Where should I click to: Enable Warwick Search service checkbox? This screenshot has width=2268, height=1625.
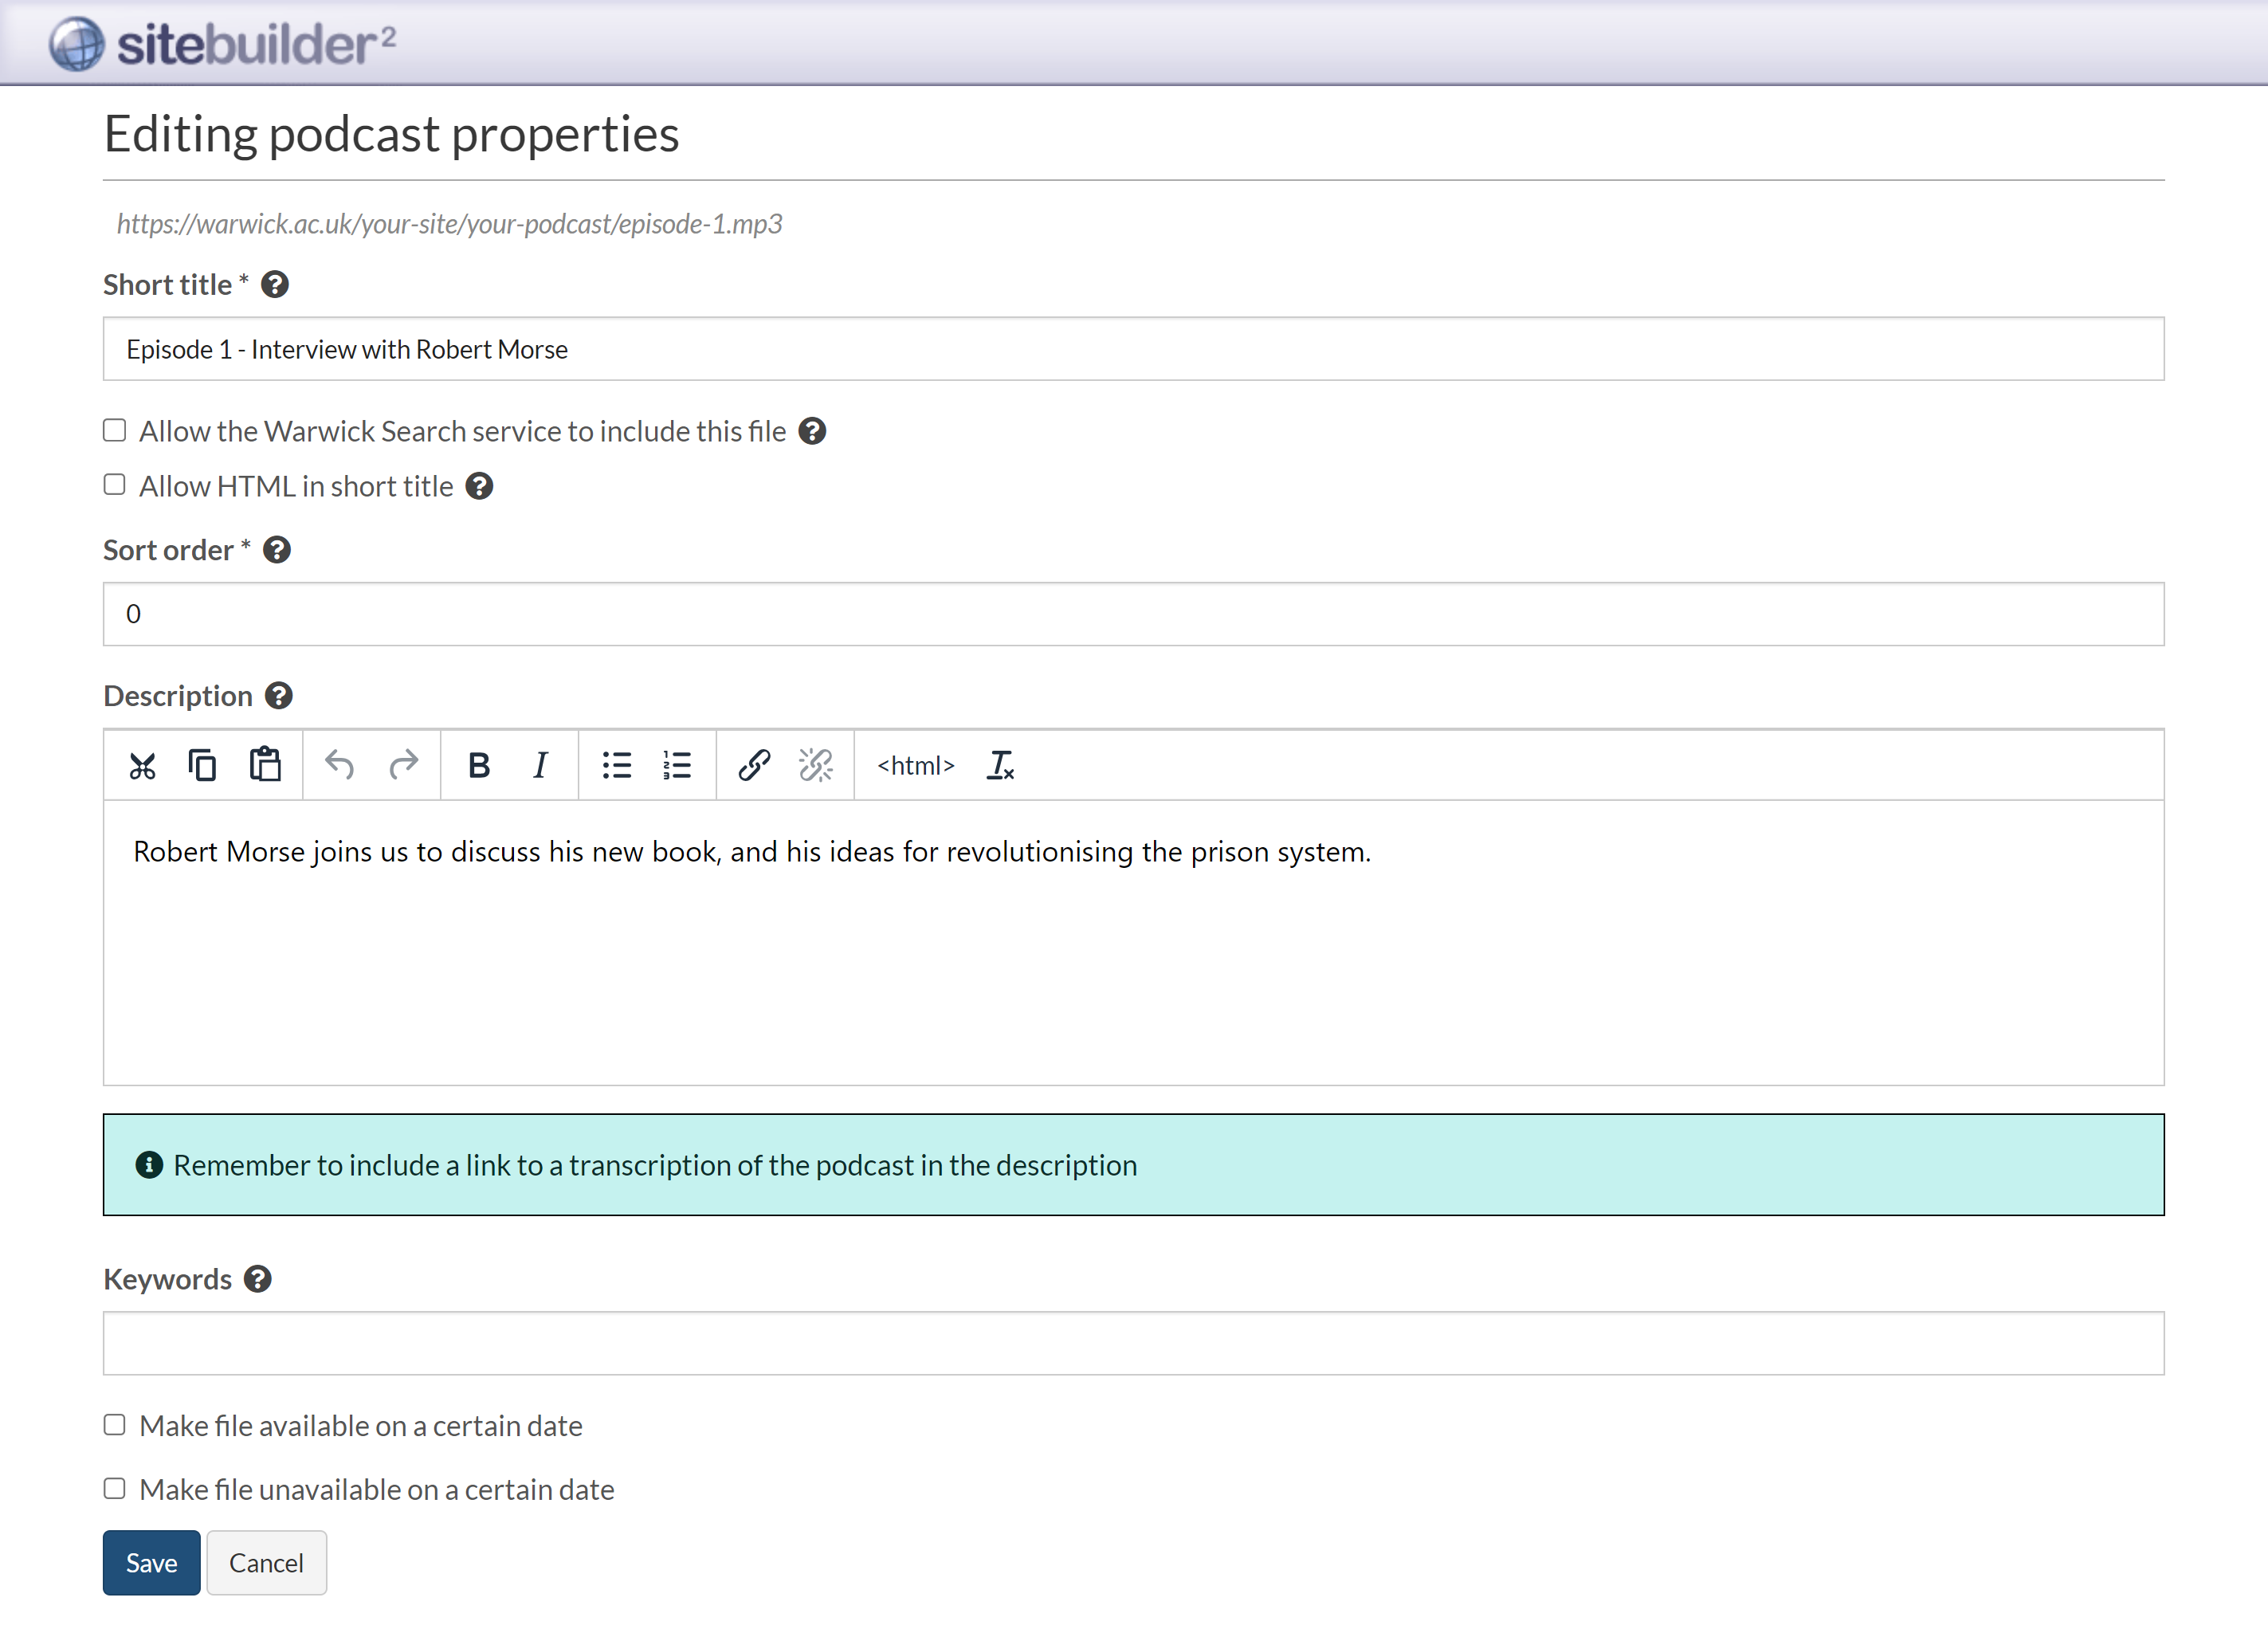(x=115, y=431)
